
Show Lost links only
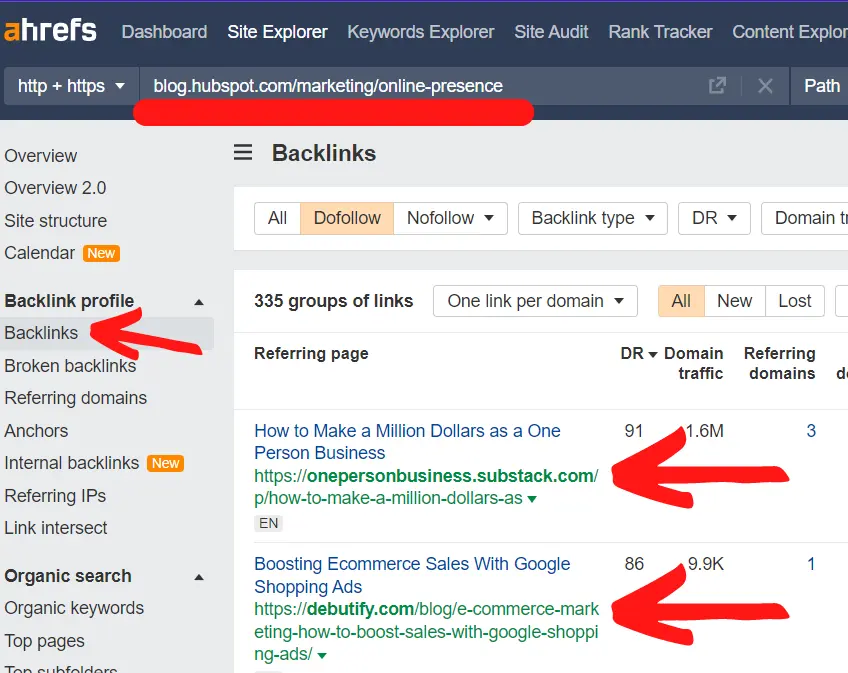(794, 301)
